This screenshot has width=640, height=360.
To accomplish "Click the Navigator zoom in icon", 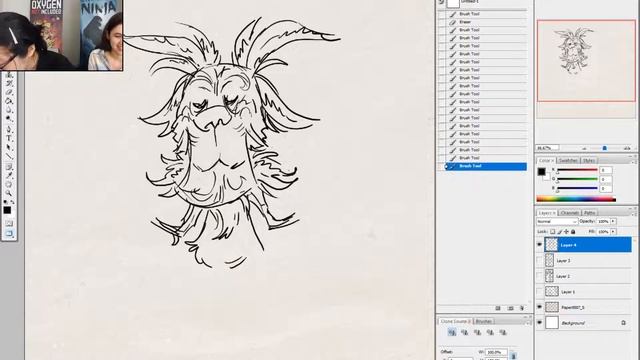I will (x=627, y=149).
